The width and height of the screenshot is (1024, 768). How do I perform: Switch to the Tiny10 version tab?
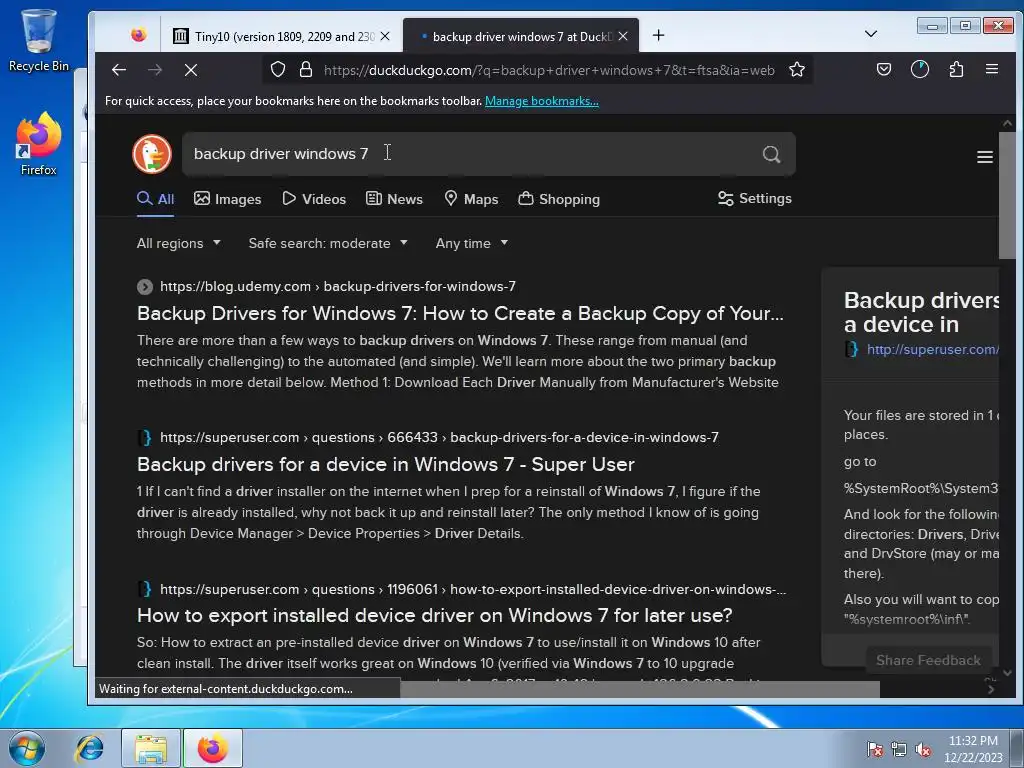click(x=281, y=36)
